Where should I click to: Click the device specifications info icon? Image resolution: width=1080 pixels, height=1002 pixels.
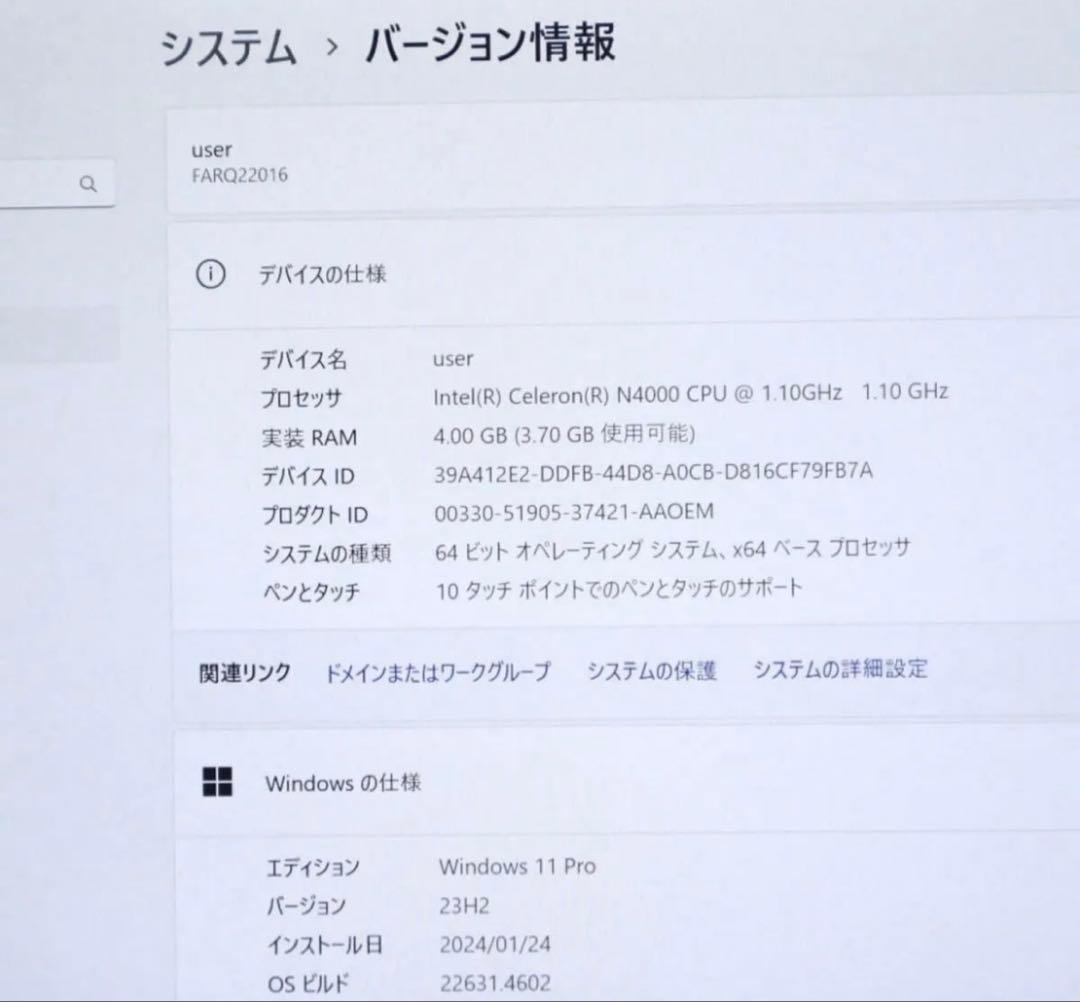point(211,274)
